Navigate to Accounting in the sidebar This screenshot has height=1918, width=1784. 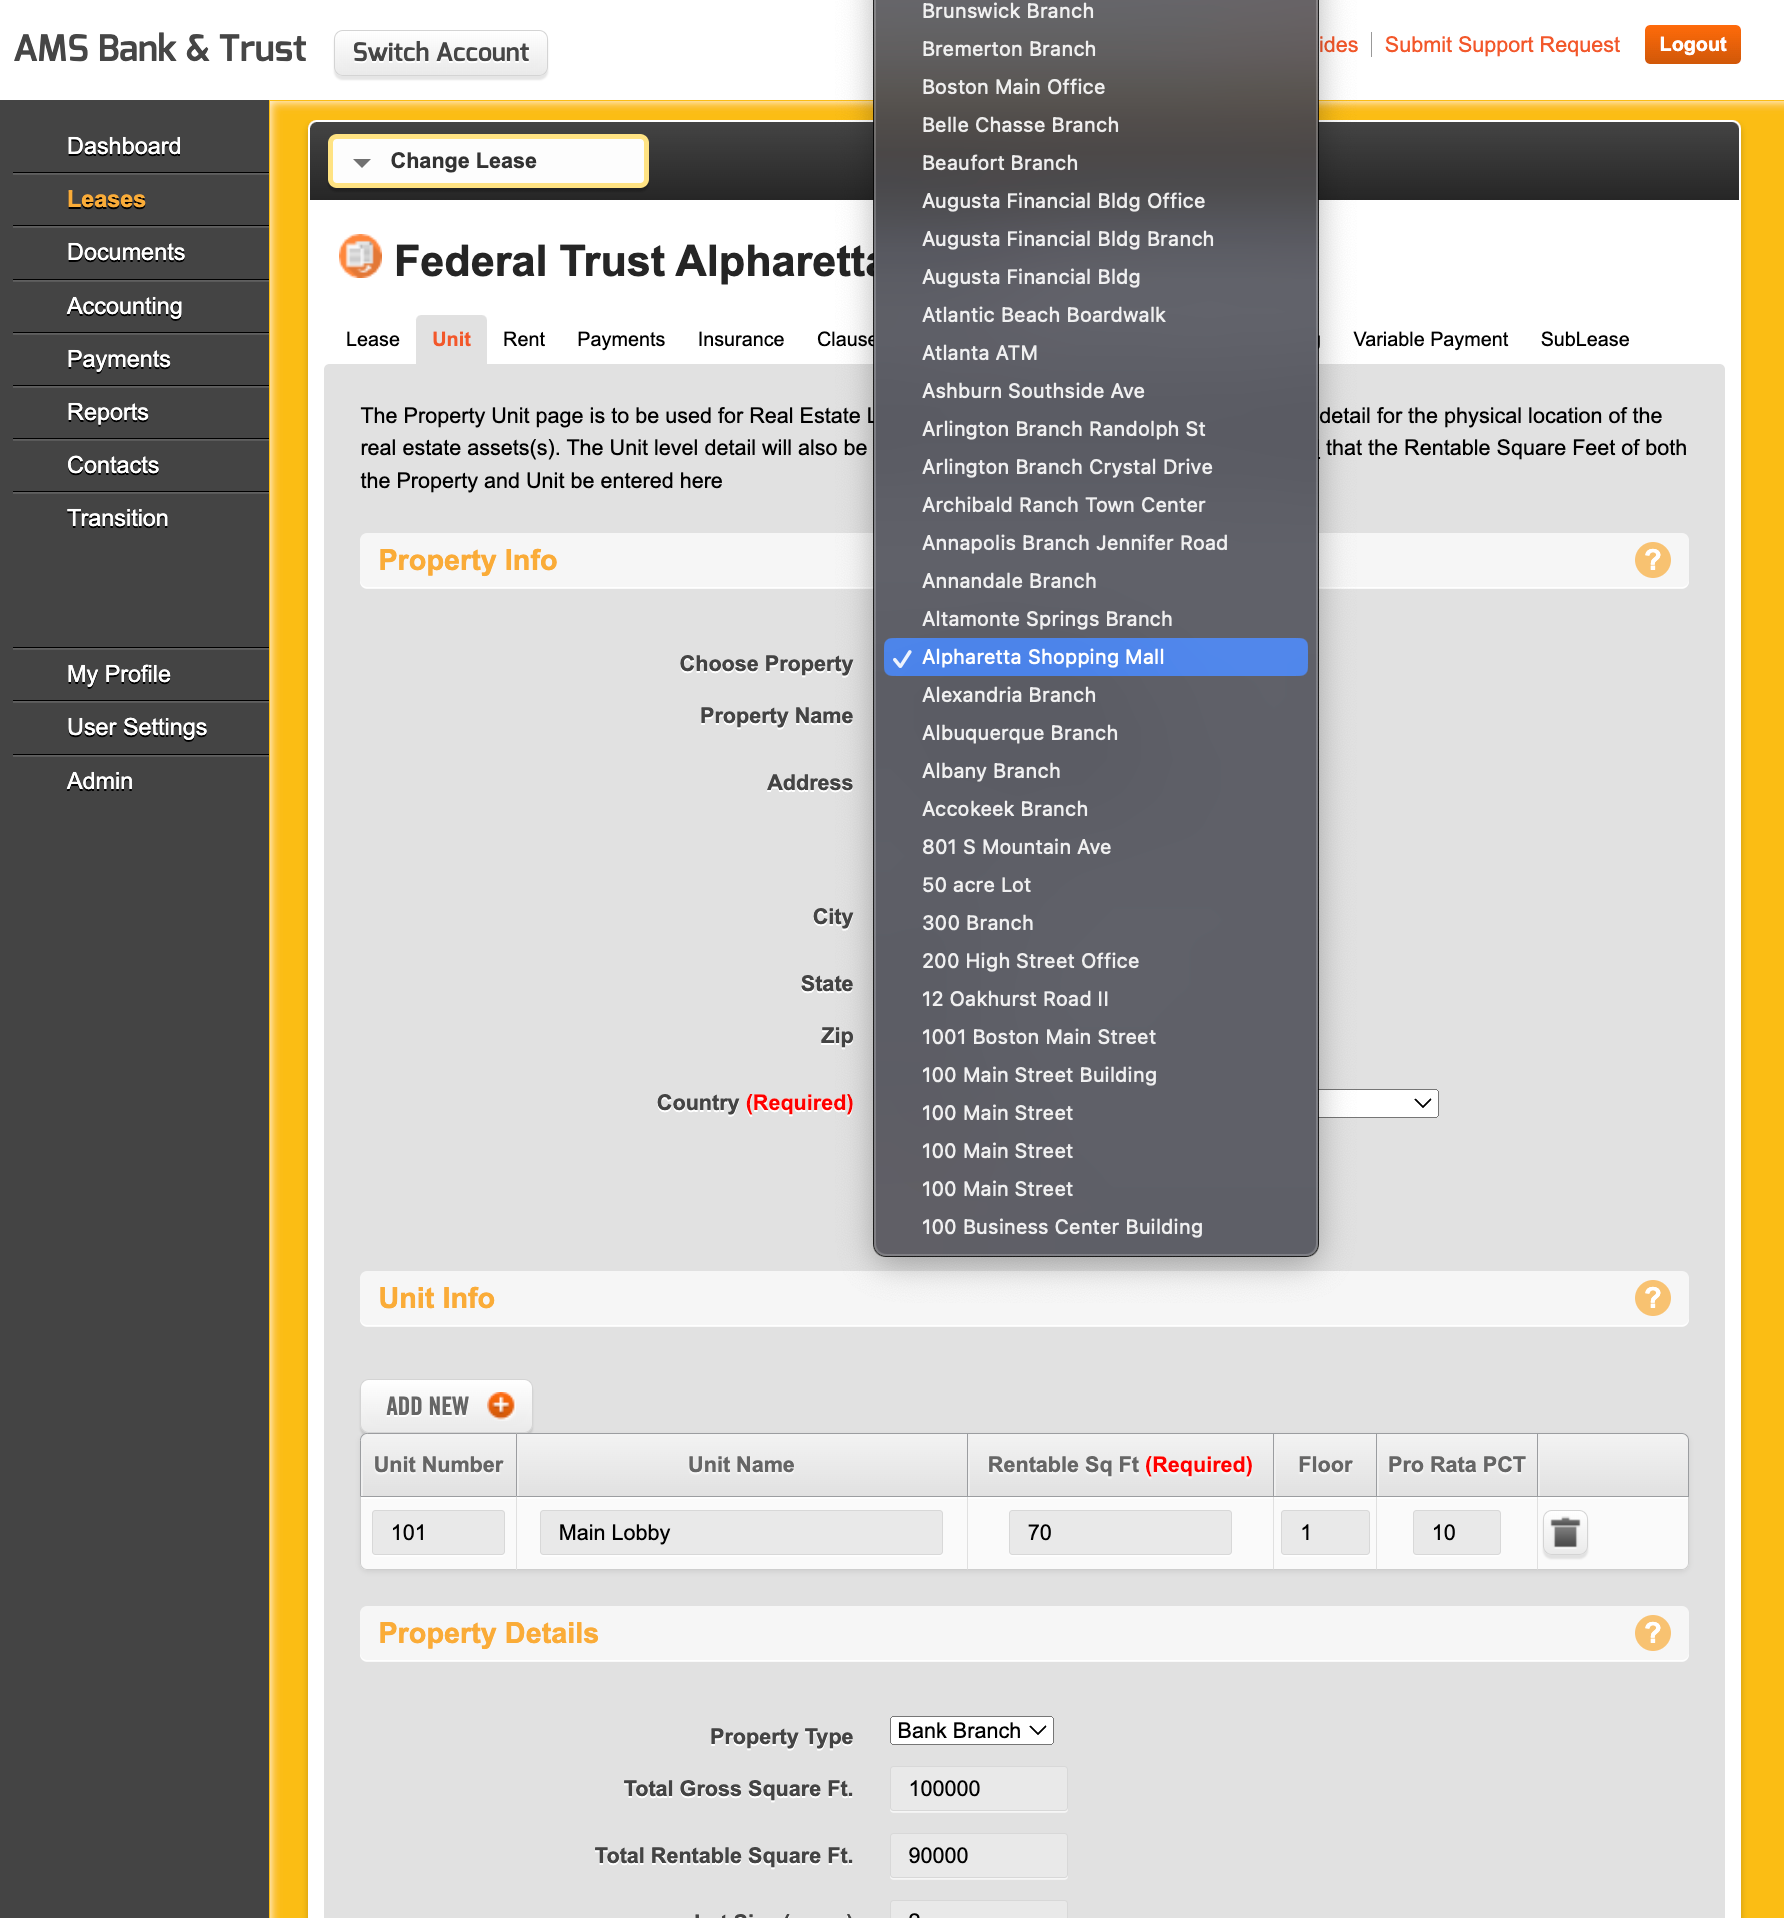124,306
